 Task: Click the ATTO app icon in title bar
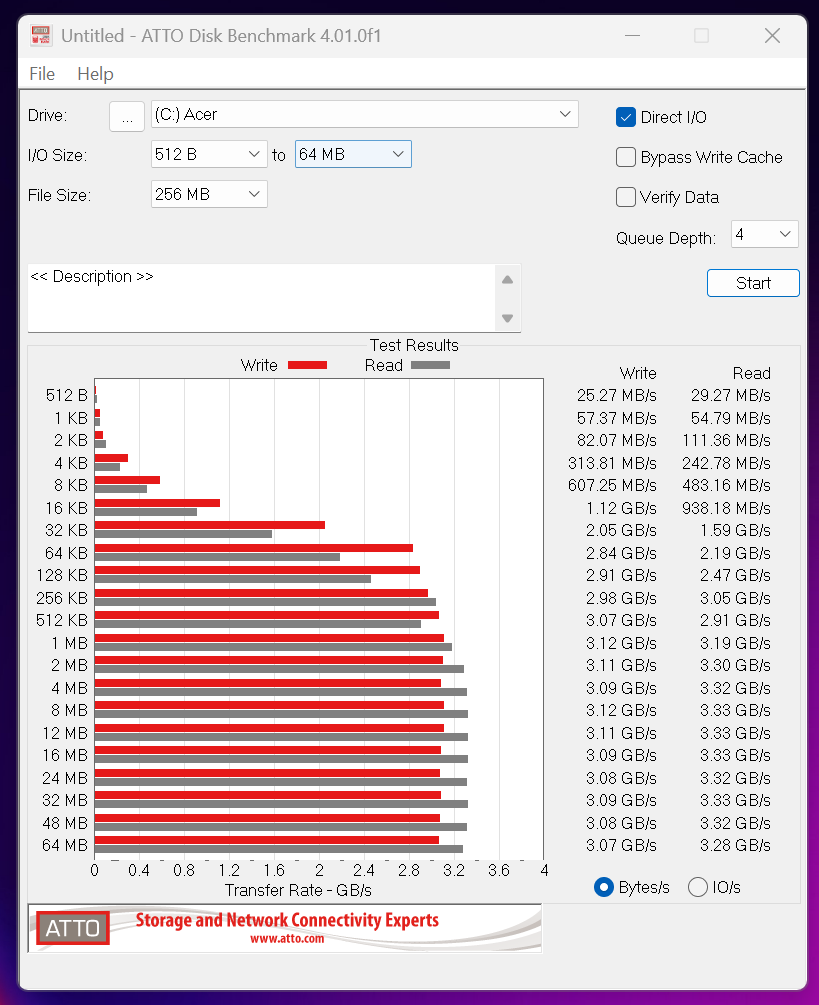pyautogui.click(x=41, y=35)
